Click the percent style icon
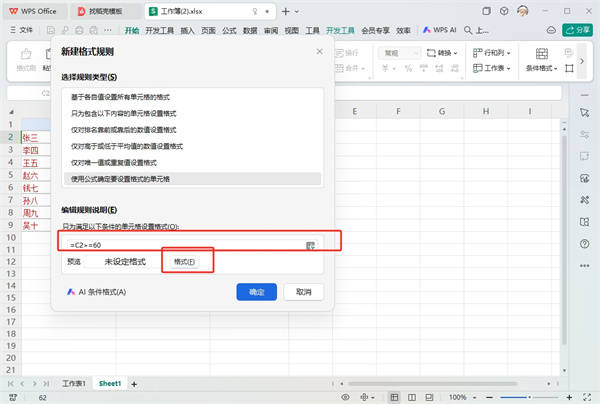The image size is (600, 404). coord(408,68)
